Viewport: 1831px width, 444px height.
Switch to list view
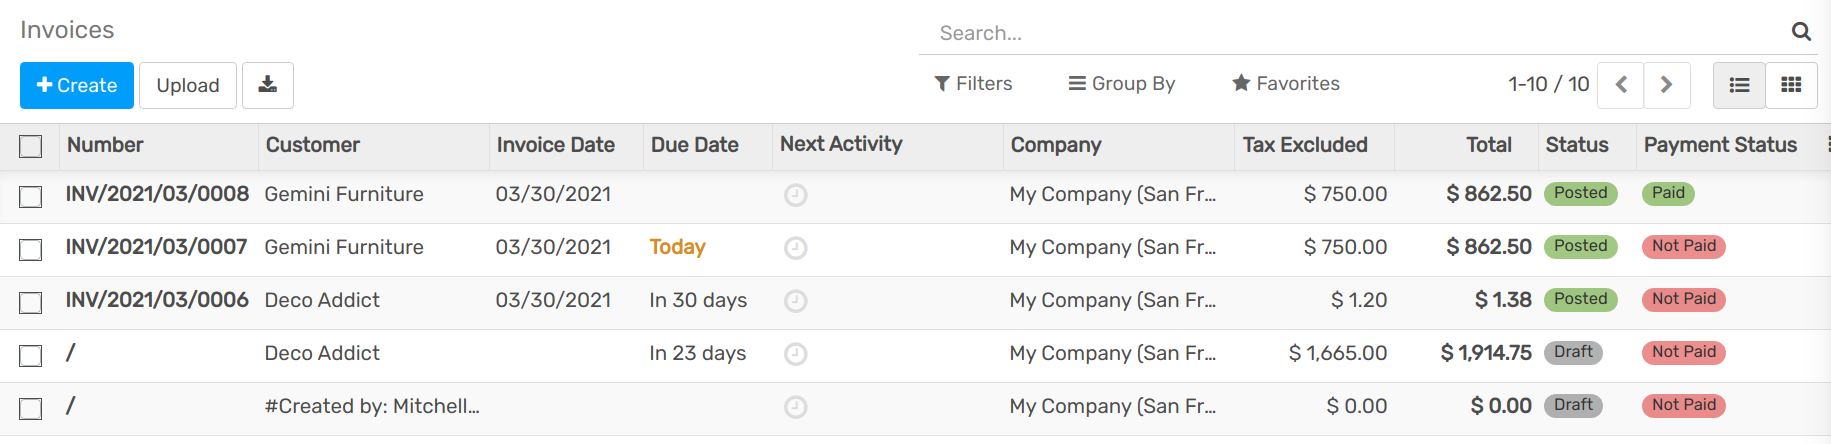1739,85
